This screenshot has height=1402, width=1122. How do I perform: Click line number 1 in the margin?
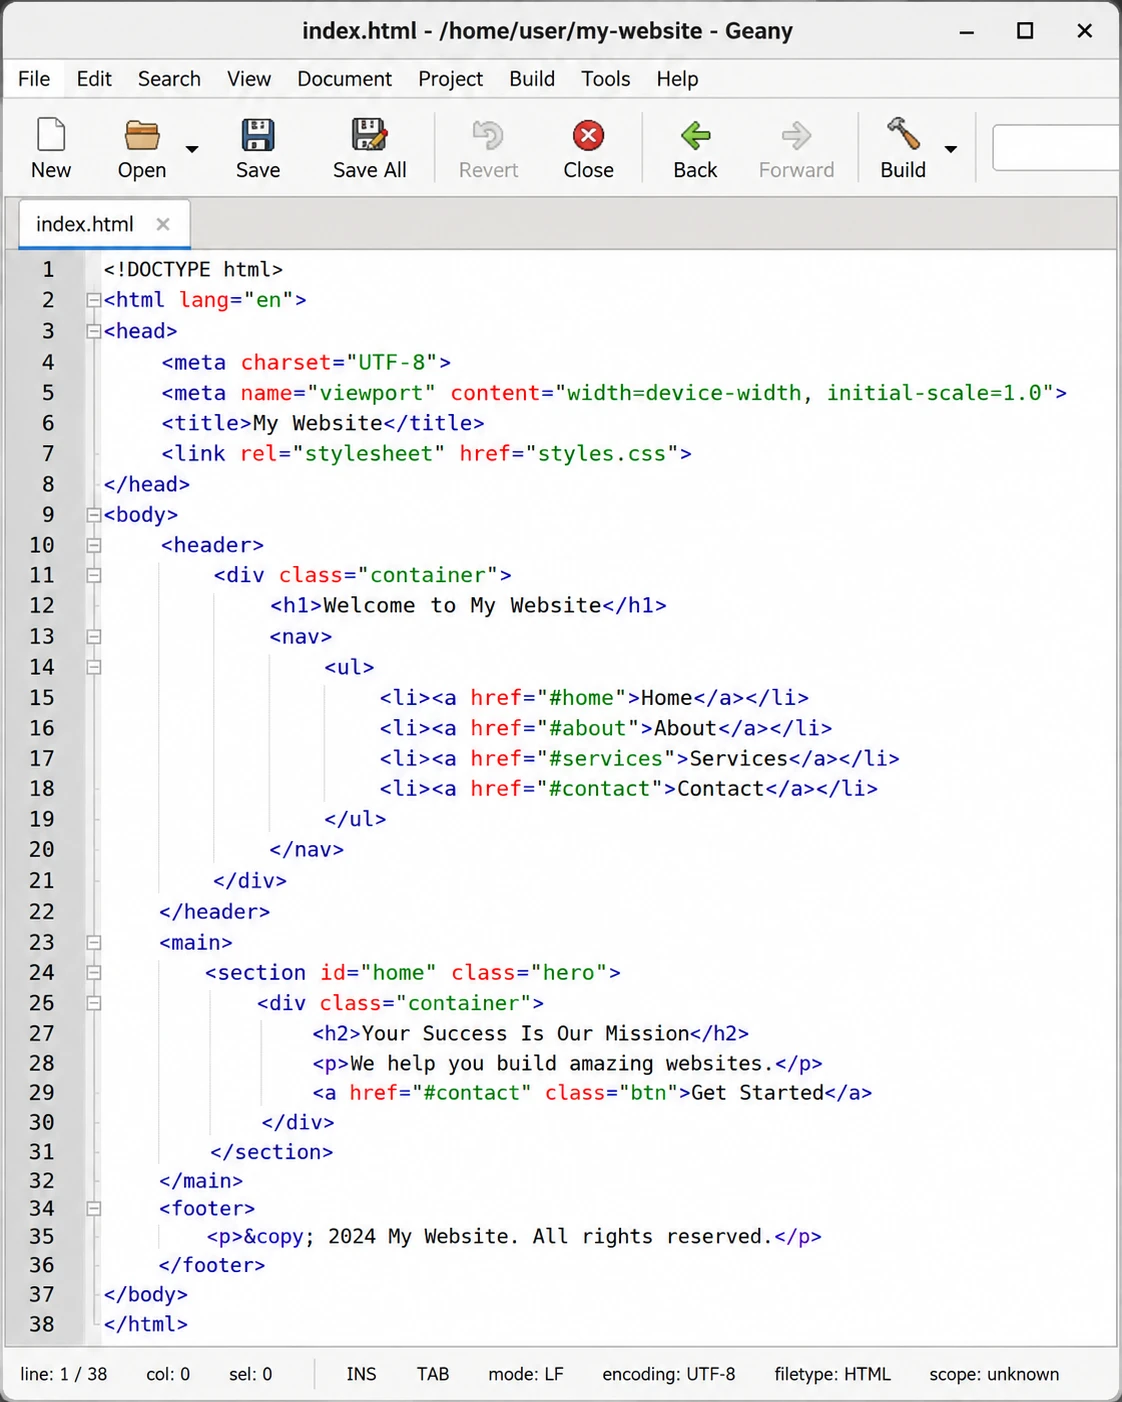(x=47, y=269)
